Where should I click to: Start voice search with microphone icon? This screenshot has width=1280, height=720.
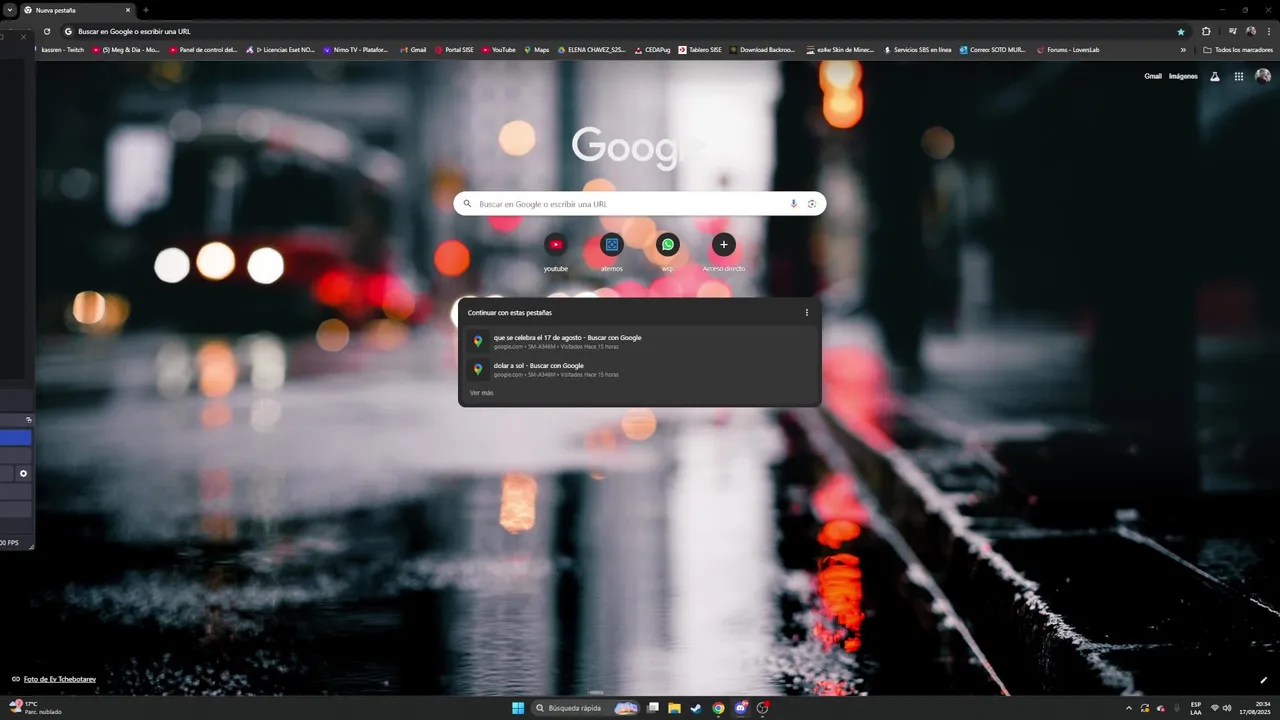pyautogui.click(x=794, y=204)
